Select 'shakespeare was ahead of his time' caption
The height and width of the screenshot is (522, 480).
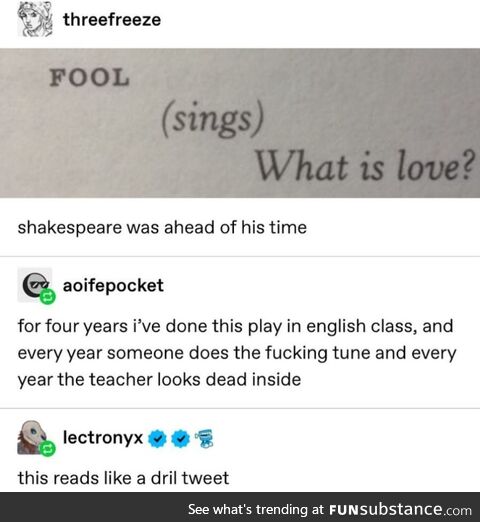(x=162, y=228)
